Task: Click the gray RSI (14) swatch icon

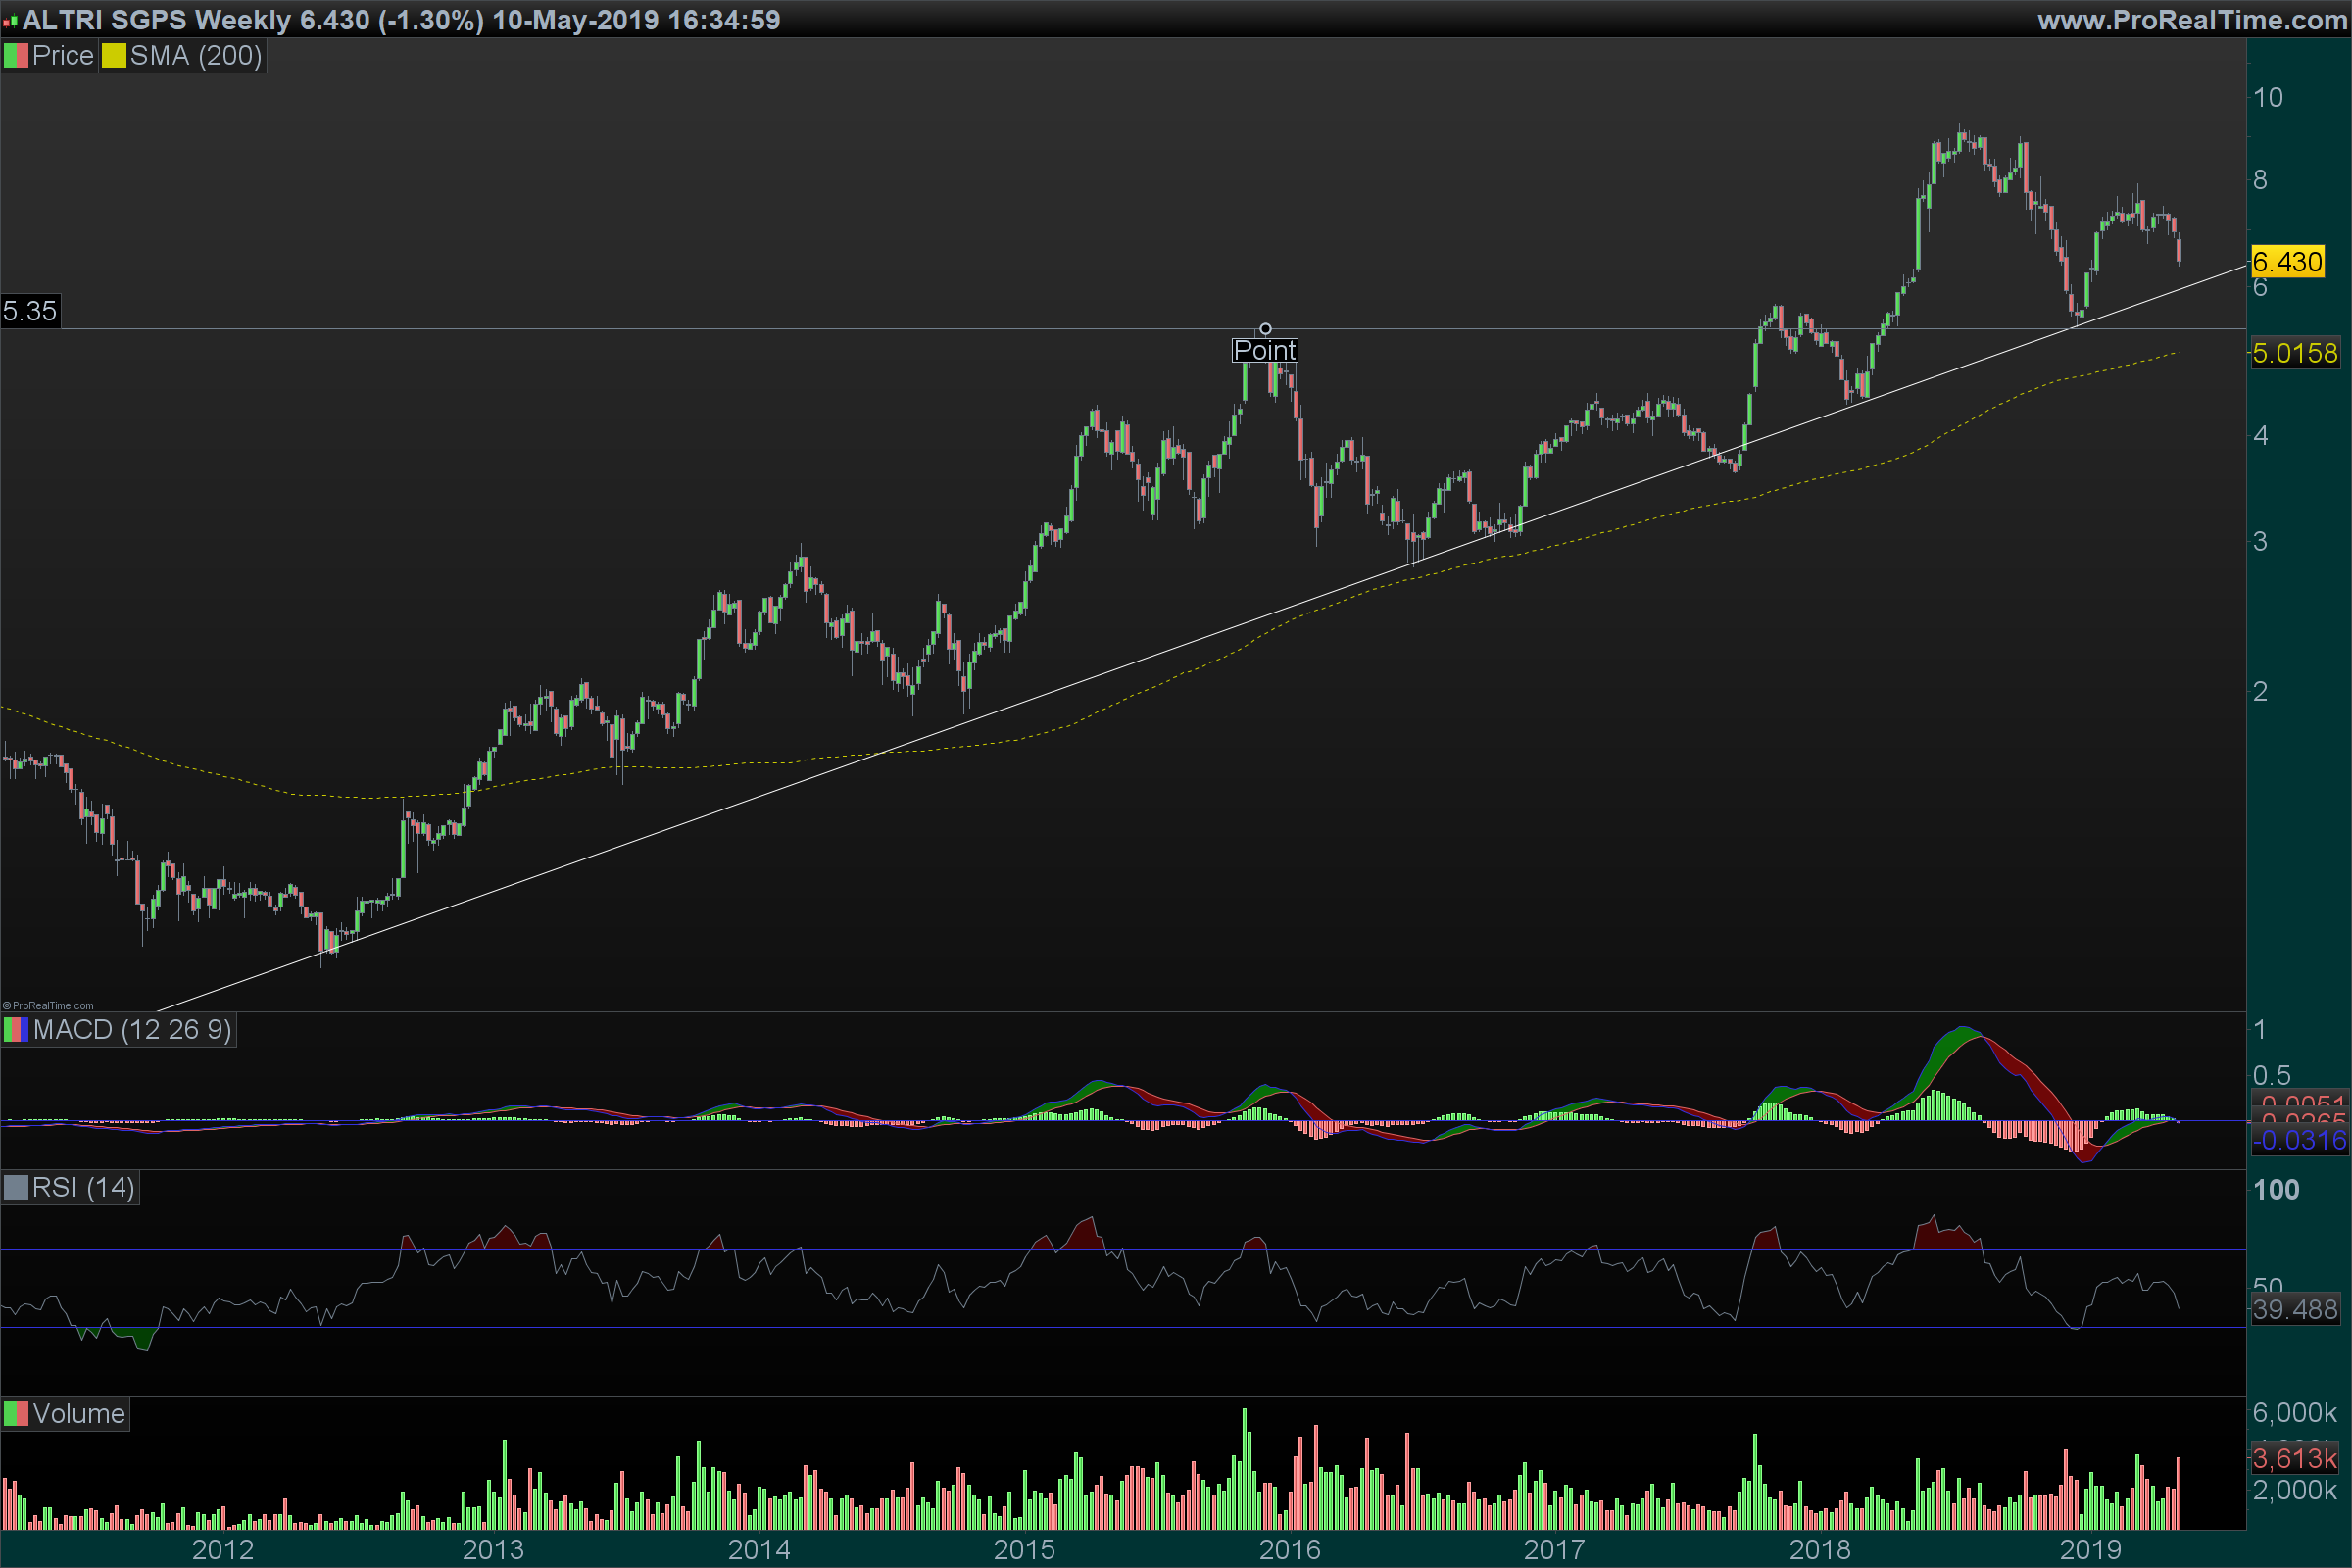Action: coord(16,1188)
